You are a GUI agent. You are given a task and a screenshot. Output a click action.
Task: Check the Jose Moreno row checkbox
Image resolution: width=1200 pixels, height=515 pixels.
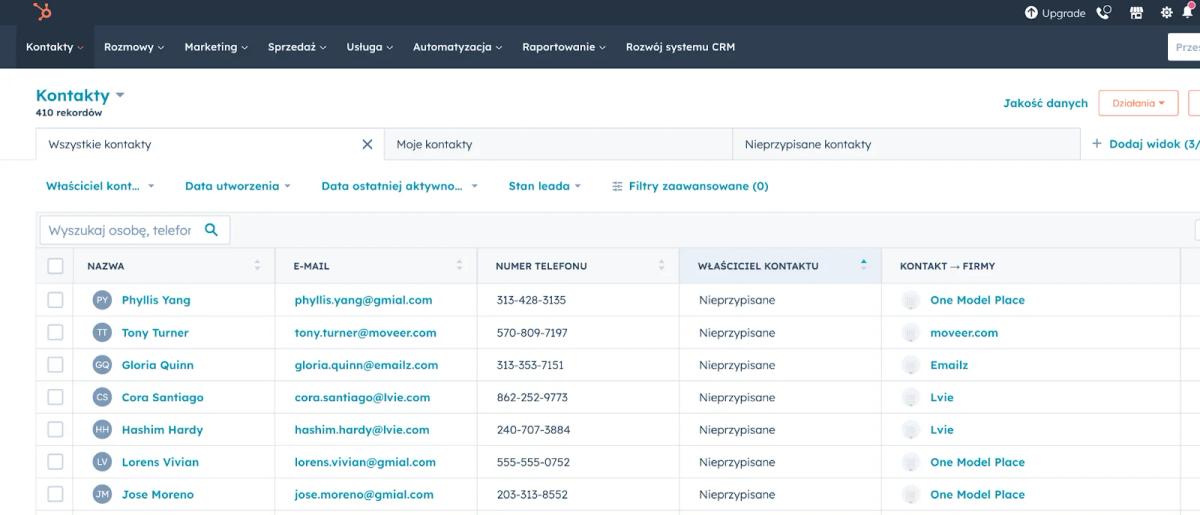click(55, 494)
